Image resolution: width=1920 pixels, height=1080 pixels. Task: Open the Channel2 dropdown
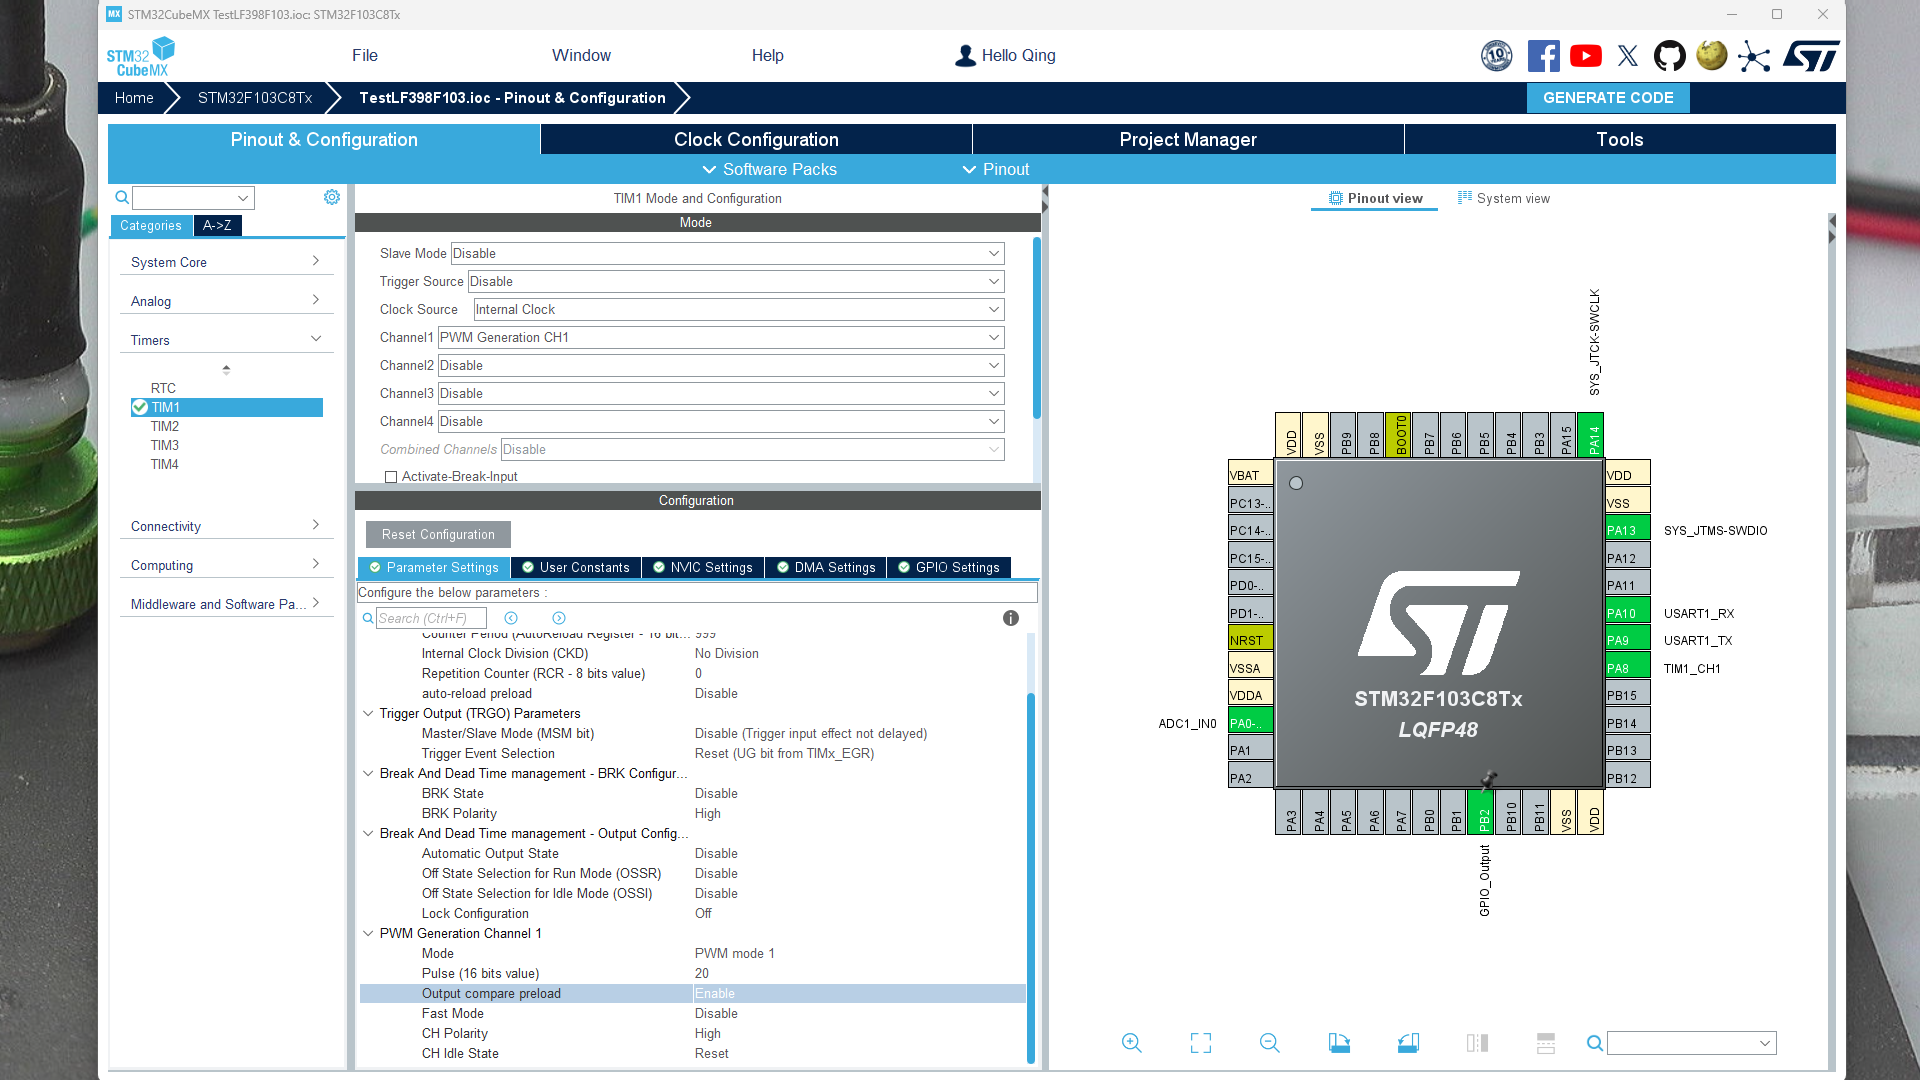tap(720, 365)
